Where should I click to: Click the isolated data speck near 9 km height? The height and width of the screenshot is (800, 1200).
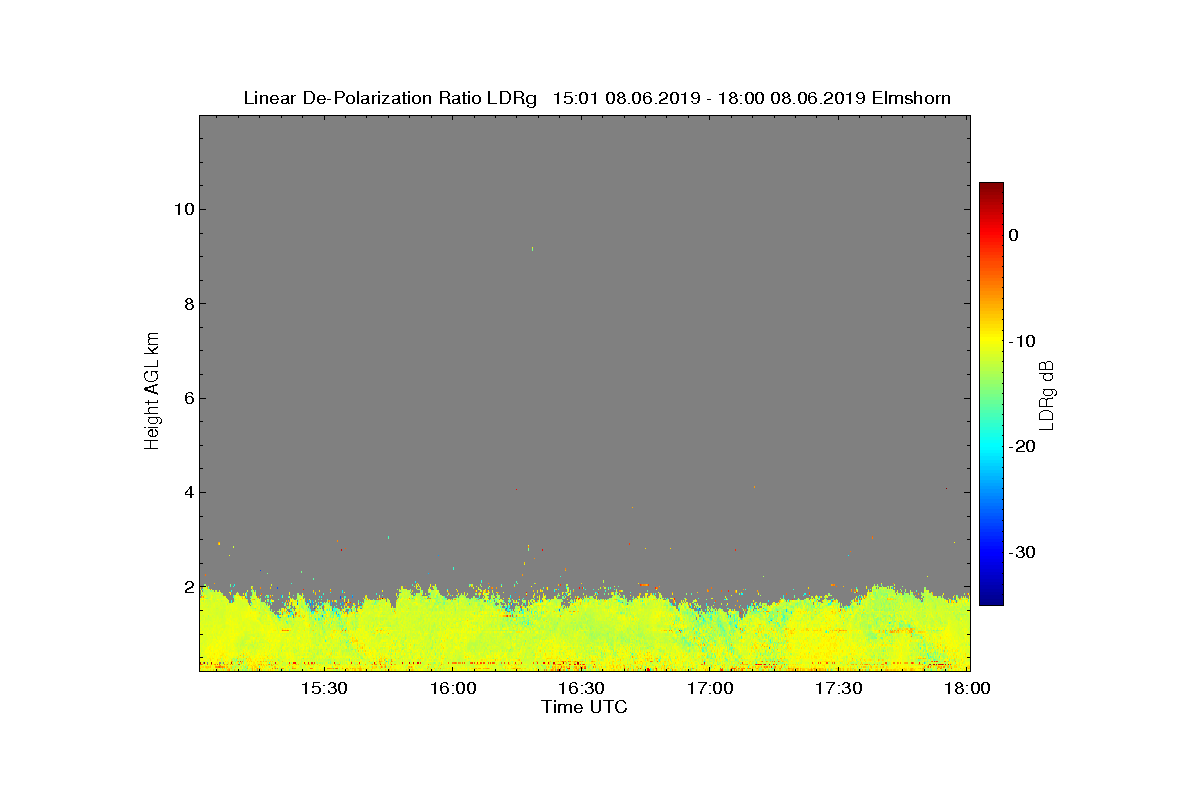coord(532,248)
